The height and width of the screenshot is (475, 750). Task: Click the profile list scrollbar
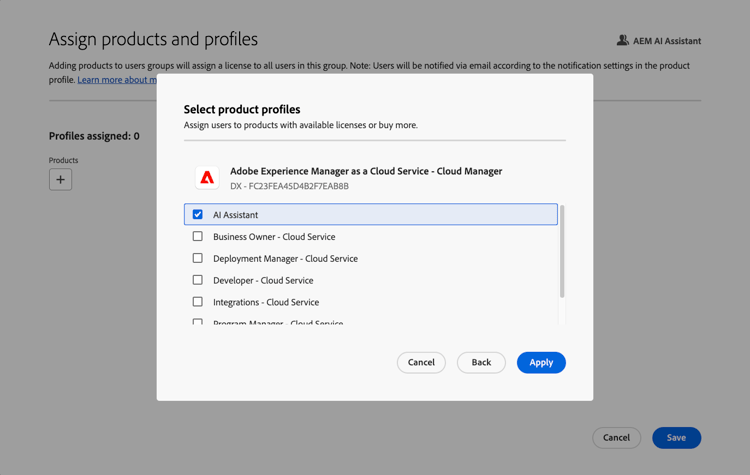[562, 252]
